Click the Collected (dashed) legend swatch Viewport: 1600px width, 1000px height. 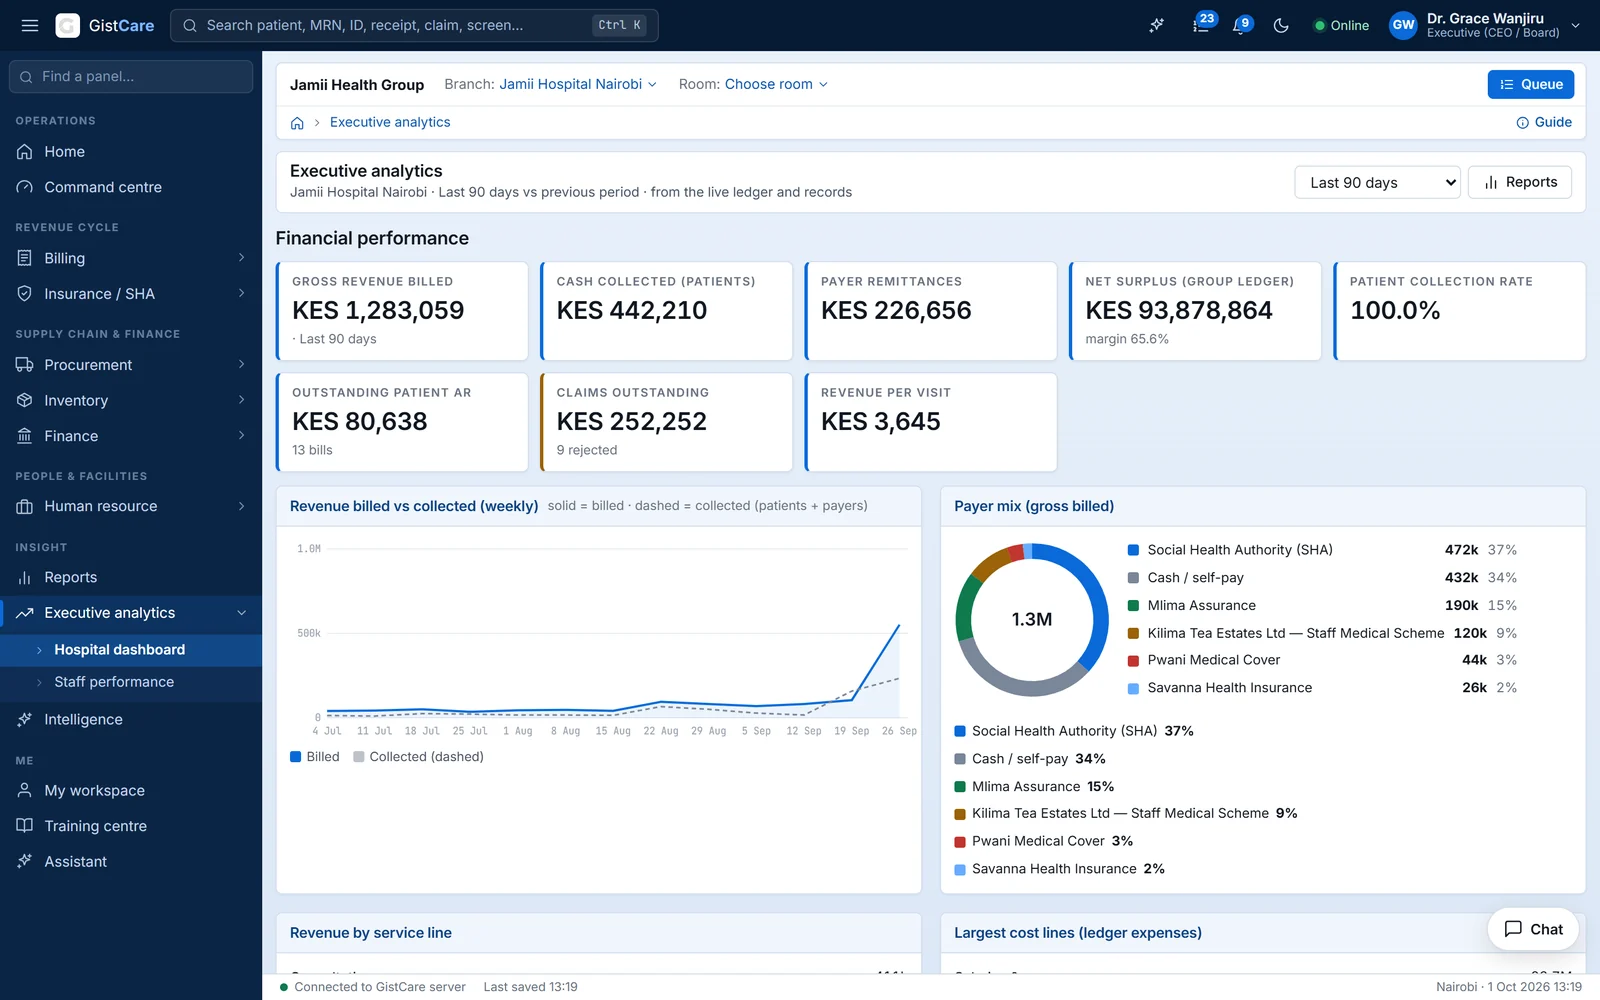click(x=358, y=757)
